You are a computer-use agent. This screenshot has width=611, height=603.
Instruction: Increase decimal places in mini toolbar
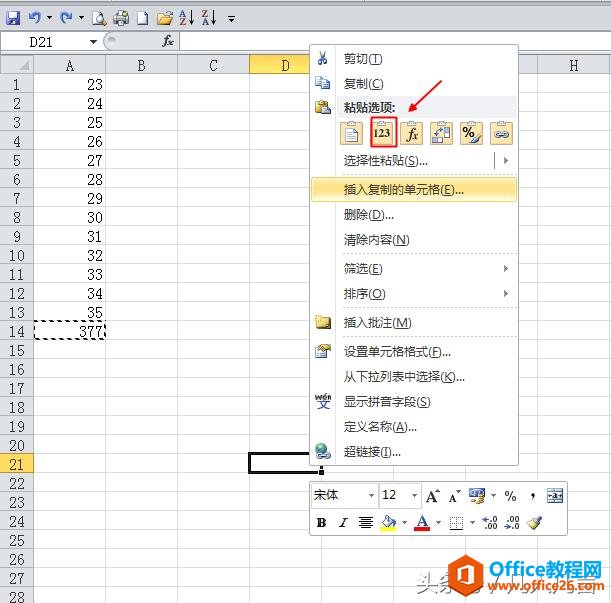point(490,522)
